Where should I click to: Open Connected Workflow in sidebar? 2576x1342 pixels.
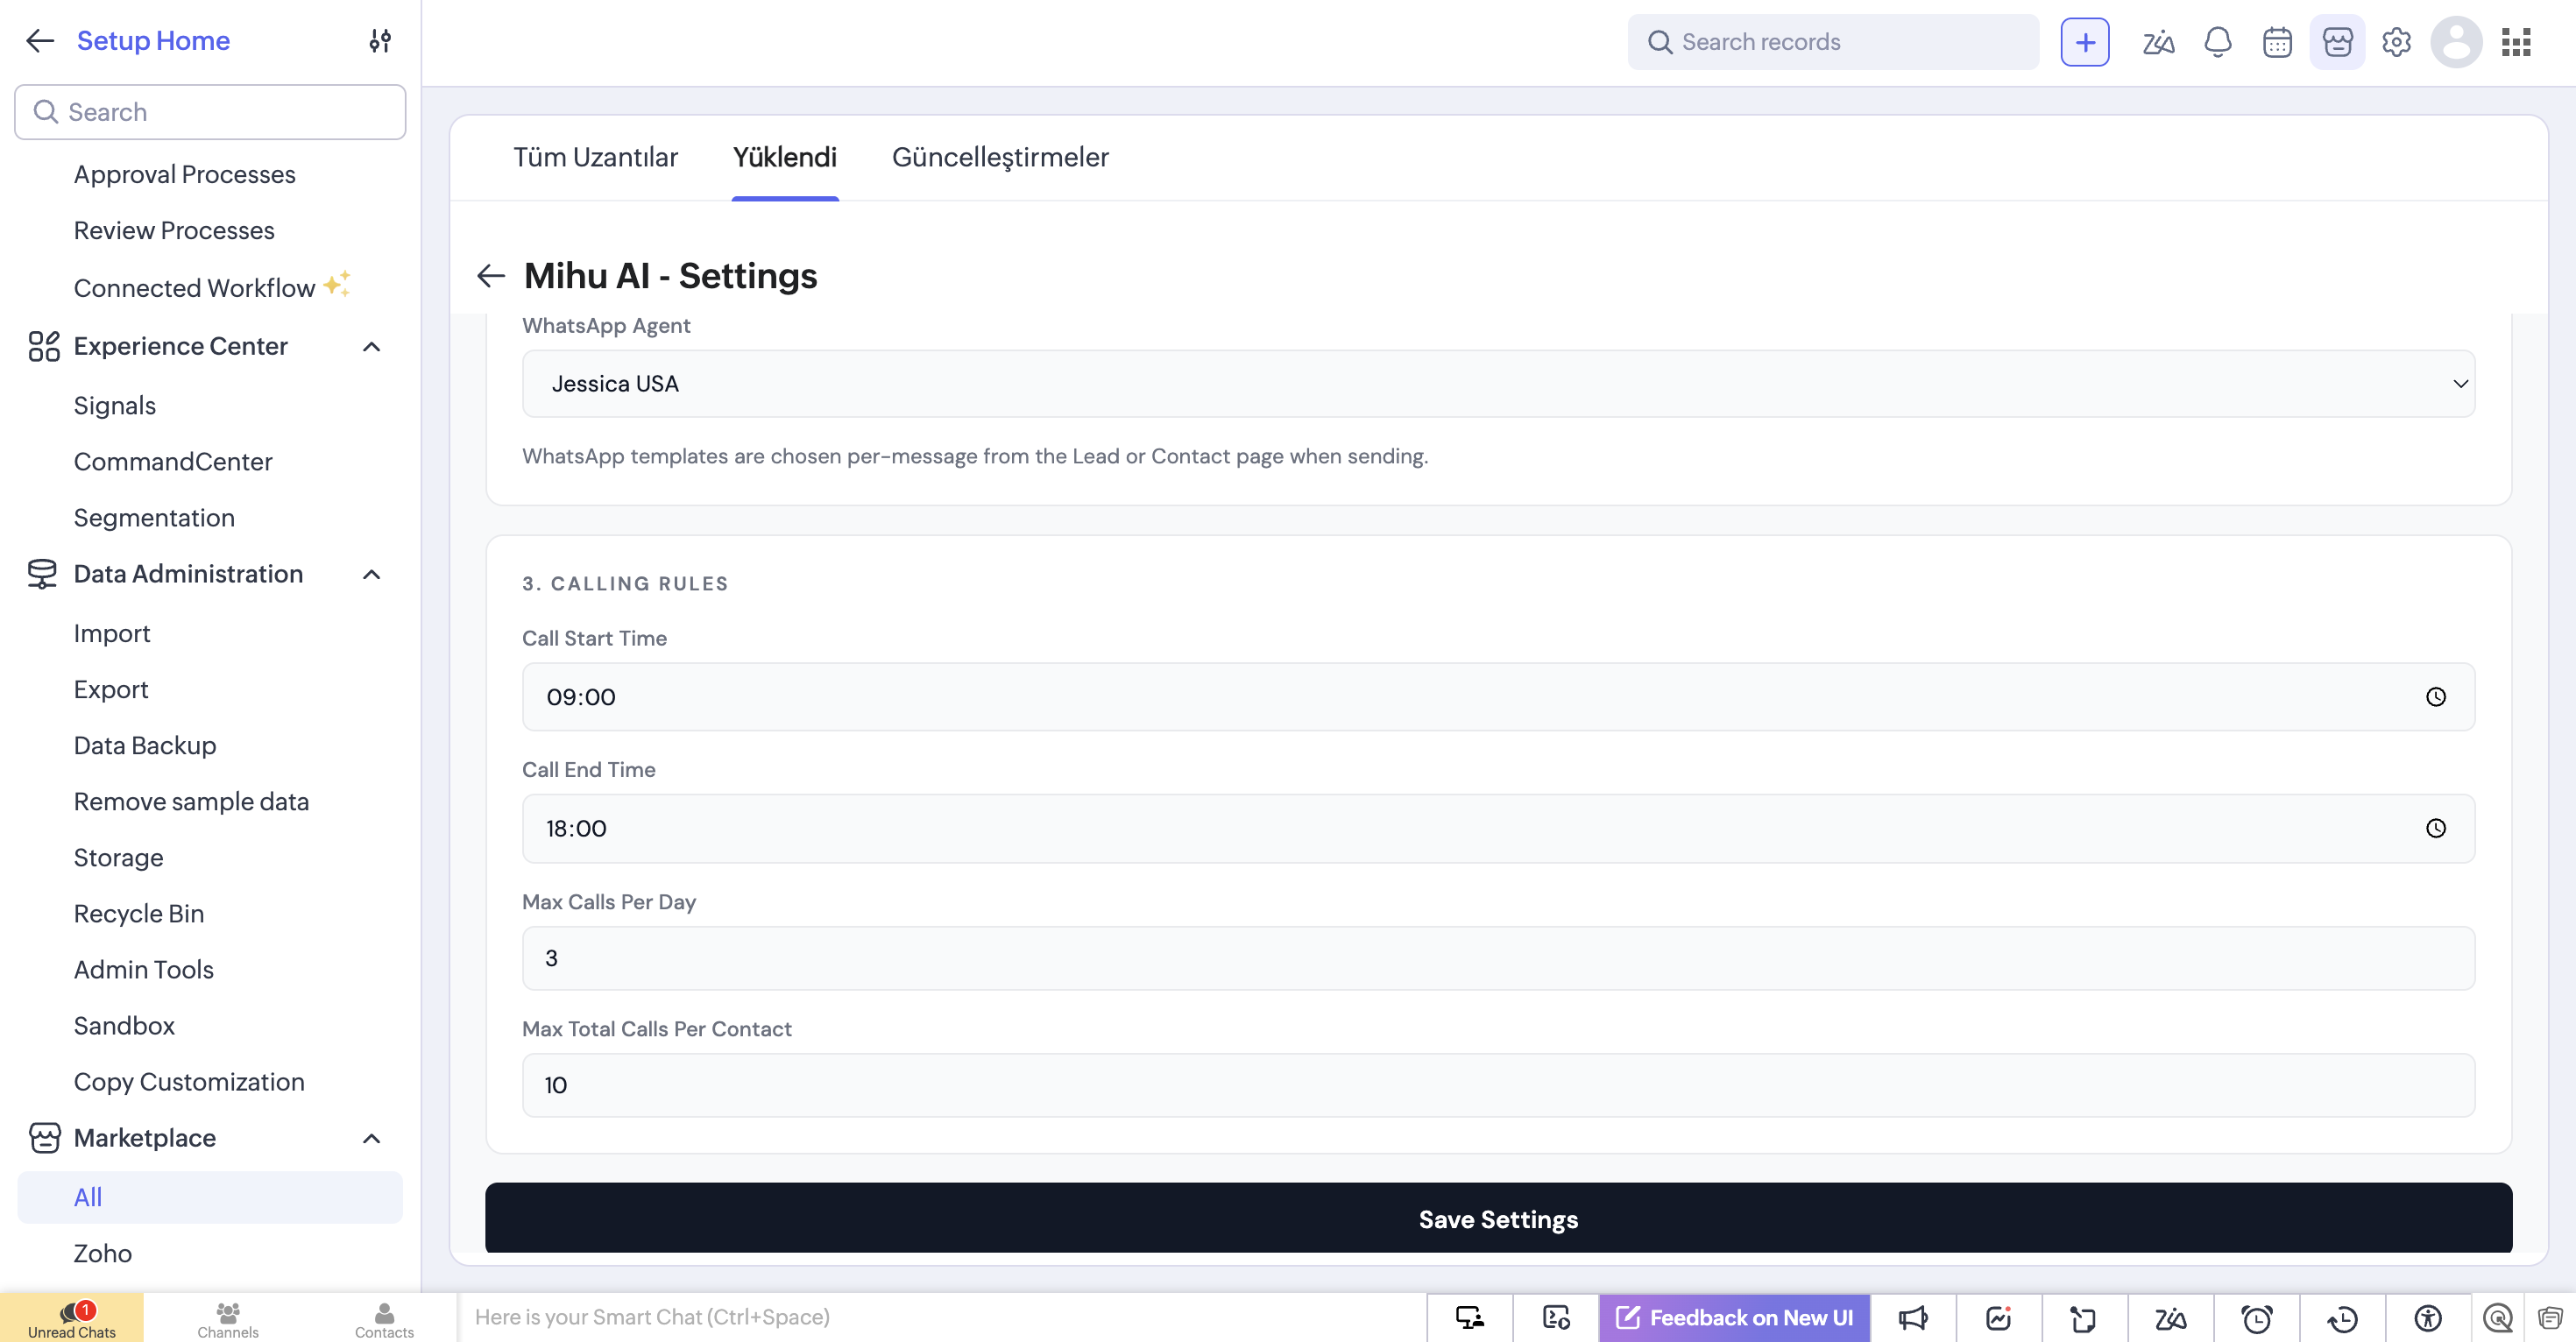point(194,288)
